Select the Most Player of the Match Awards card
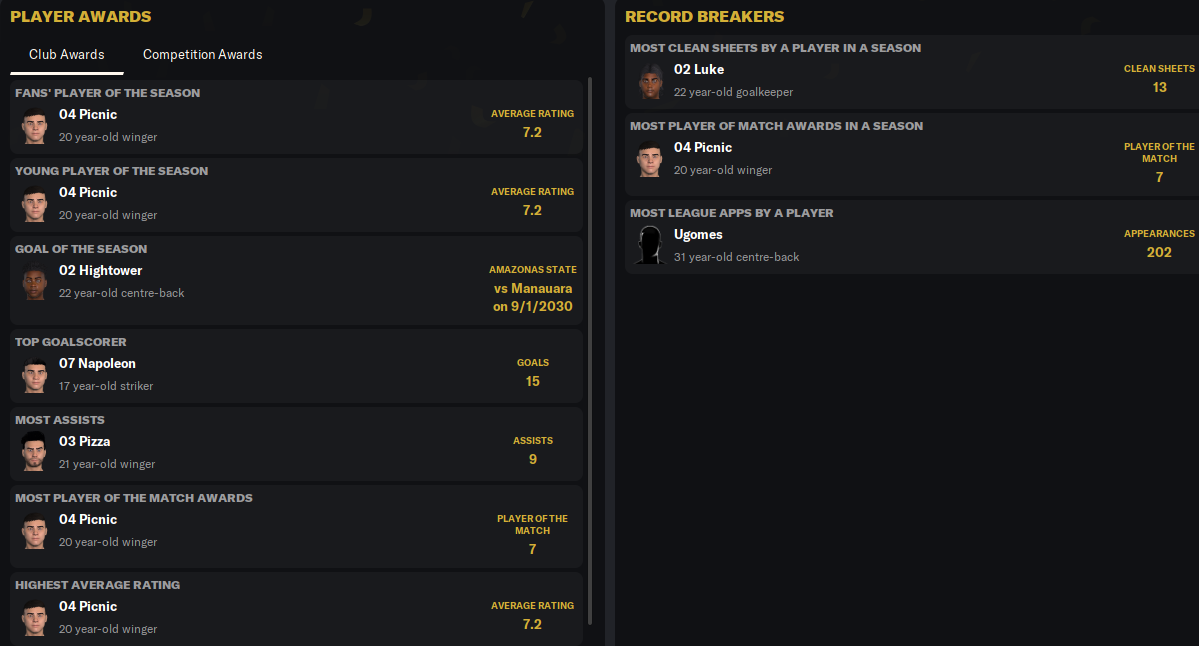 click(x=297, y=526)
